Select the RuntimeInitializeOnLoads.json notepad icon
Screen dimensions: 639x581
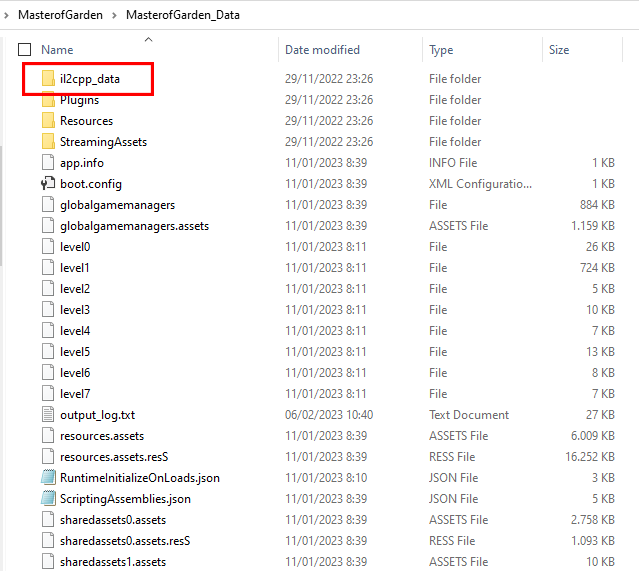48,478
